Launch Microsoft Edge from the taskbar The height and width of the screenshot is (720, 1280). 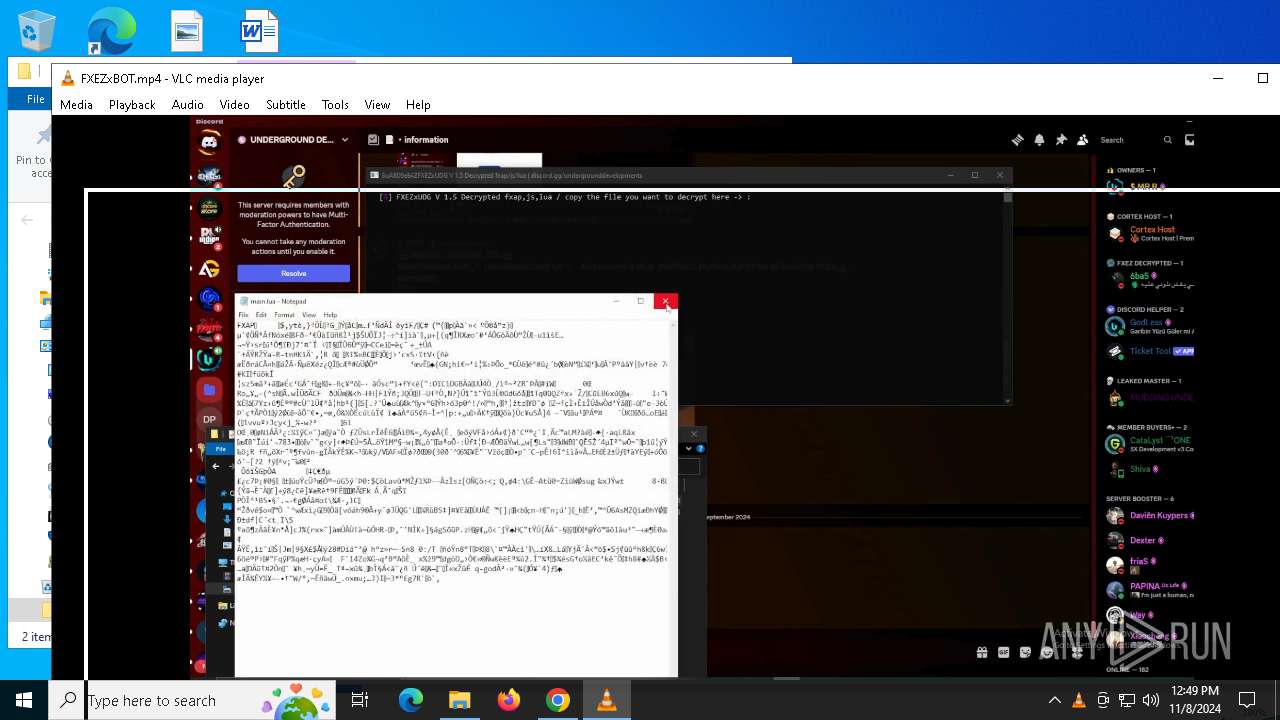coord(411,700)
